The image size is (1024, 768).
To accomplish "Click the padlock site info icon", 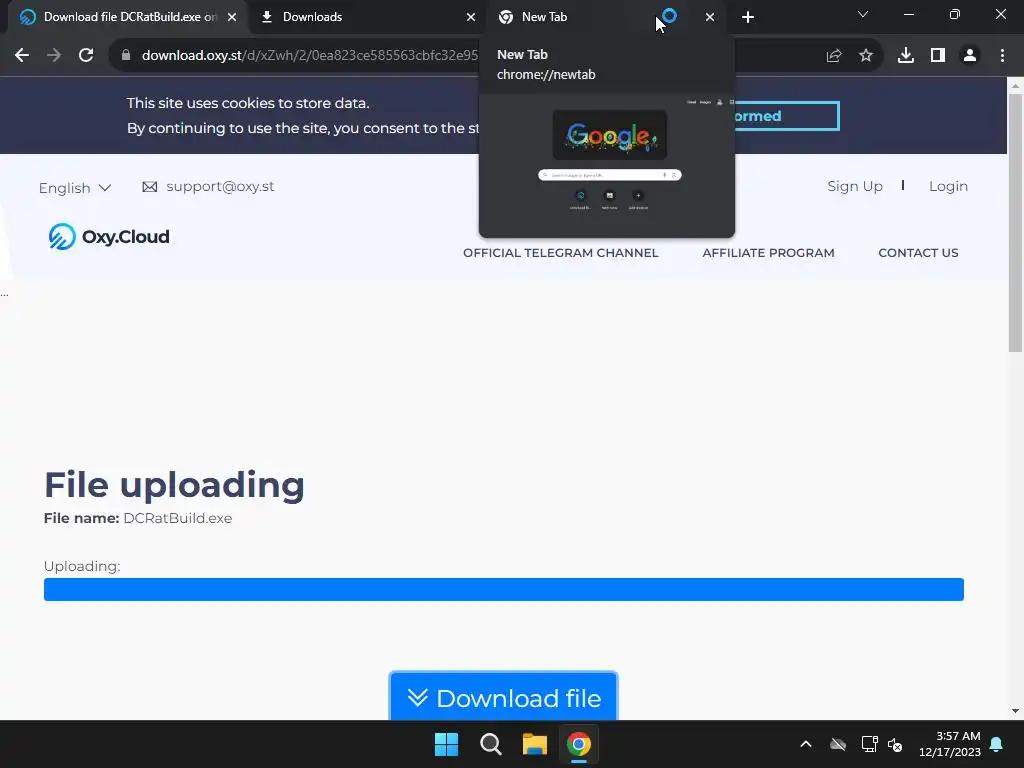I will [126, 56].
